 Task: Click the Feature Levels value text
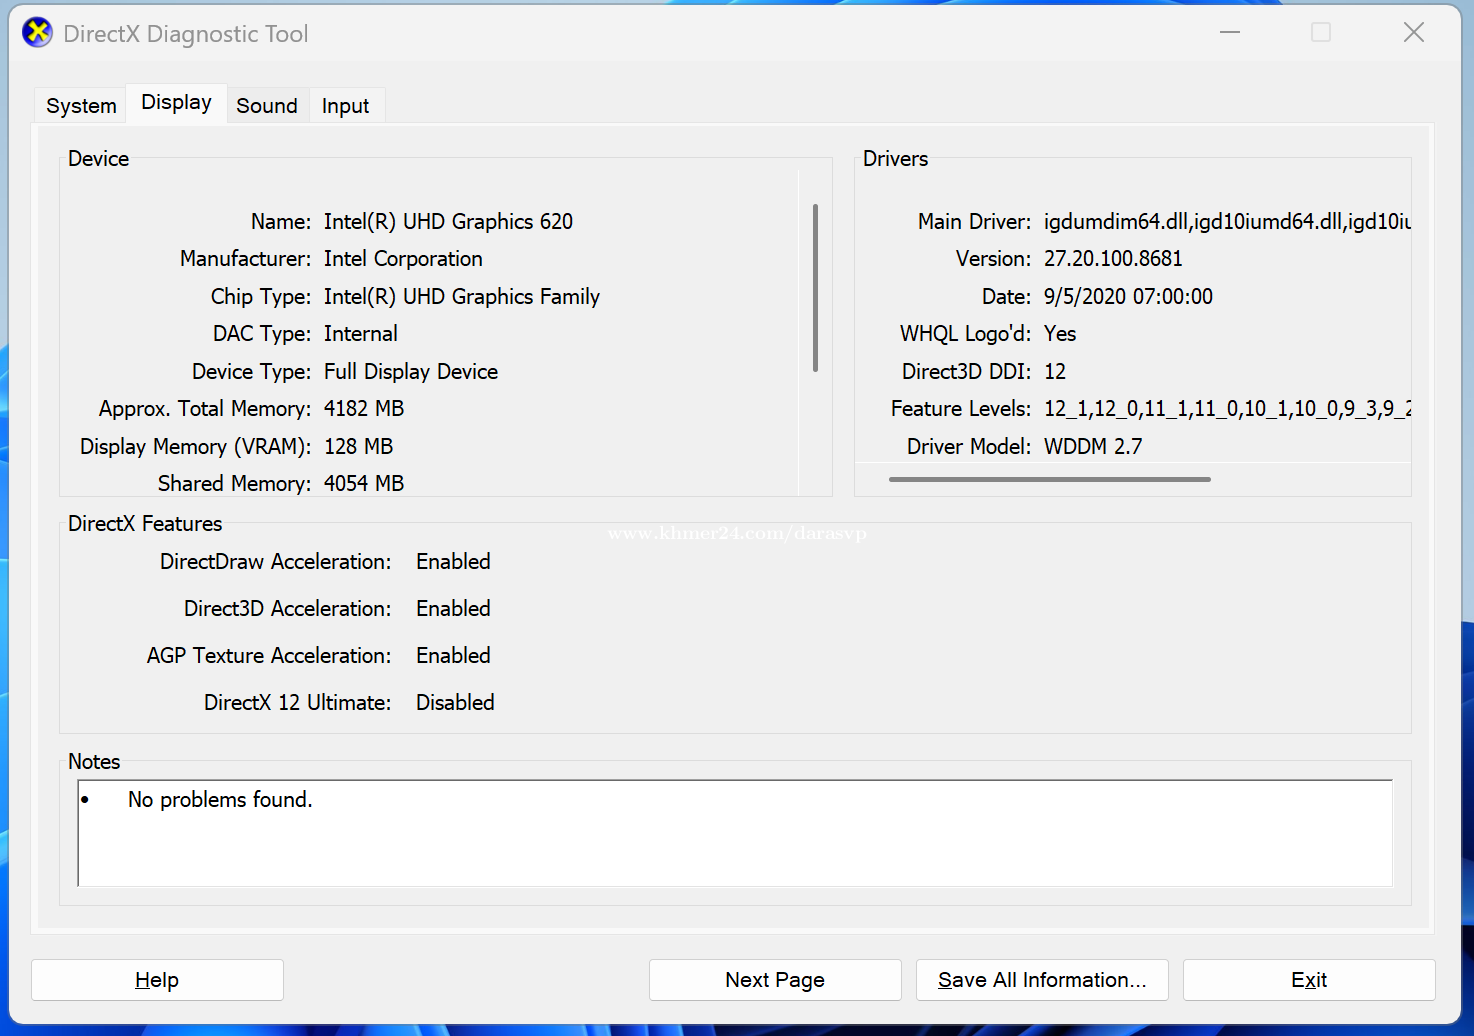[1226, 409]
